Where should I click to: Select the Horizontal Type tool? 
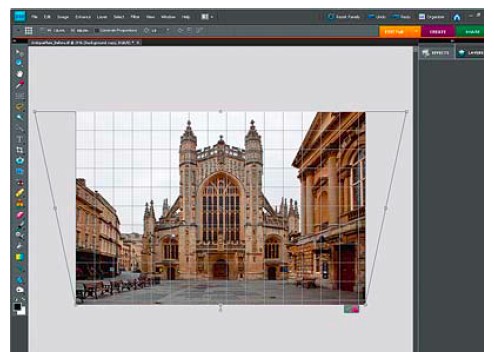[20, 139]
